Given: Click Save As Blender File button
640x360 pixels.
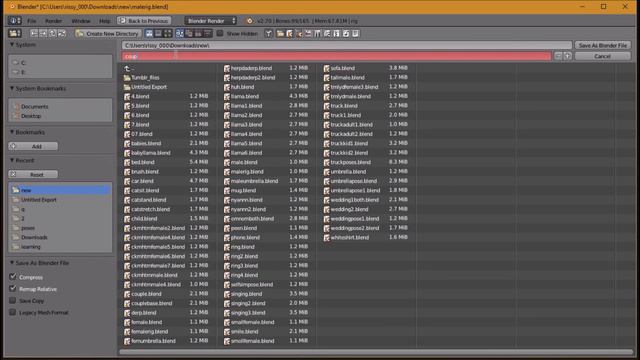Looking at the screenshot, I should coord(602,45).
